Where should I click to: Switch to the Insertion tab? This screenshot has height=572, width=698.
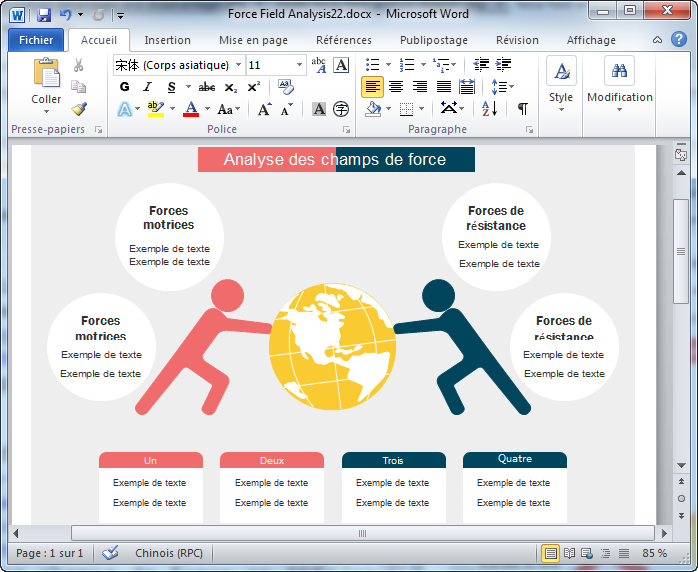167,40
